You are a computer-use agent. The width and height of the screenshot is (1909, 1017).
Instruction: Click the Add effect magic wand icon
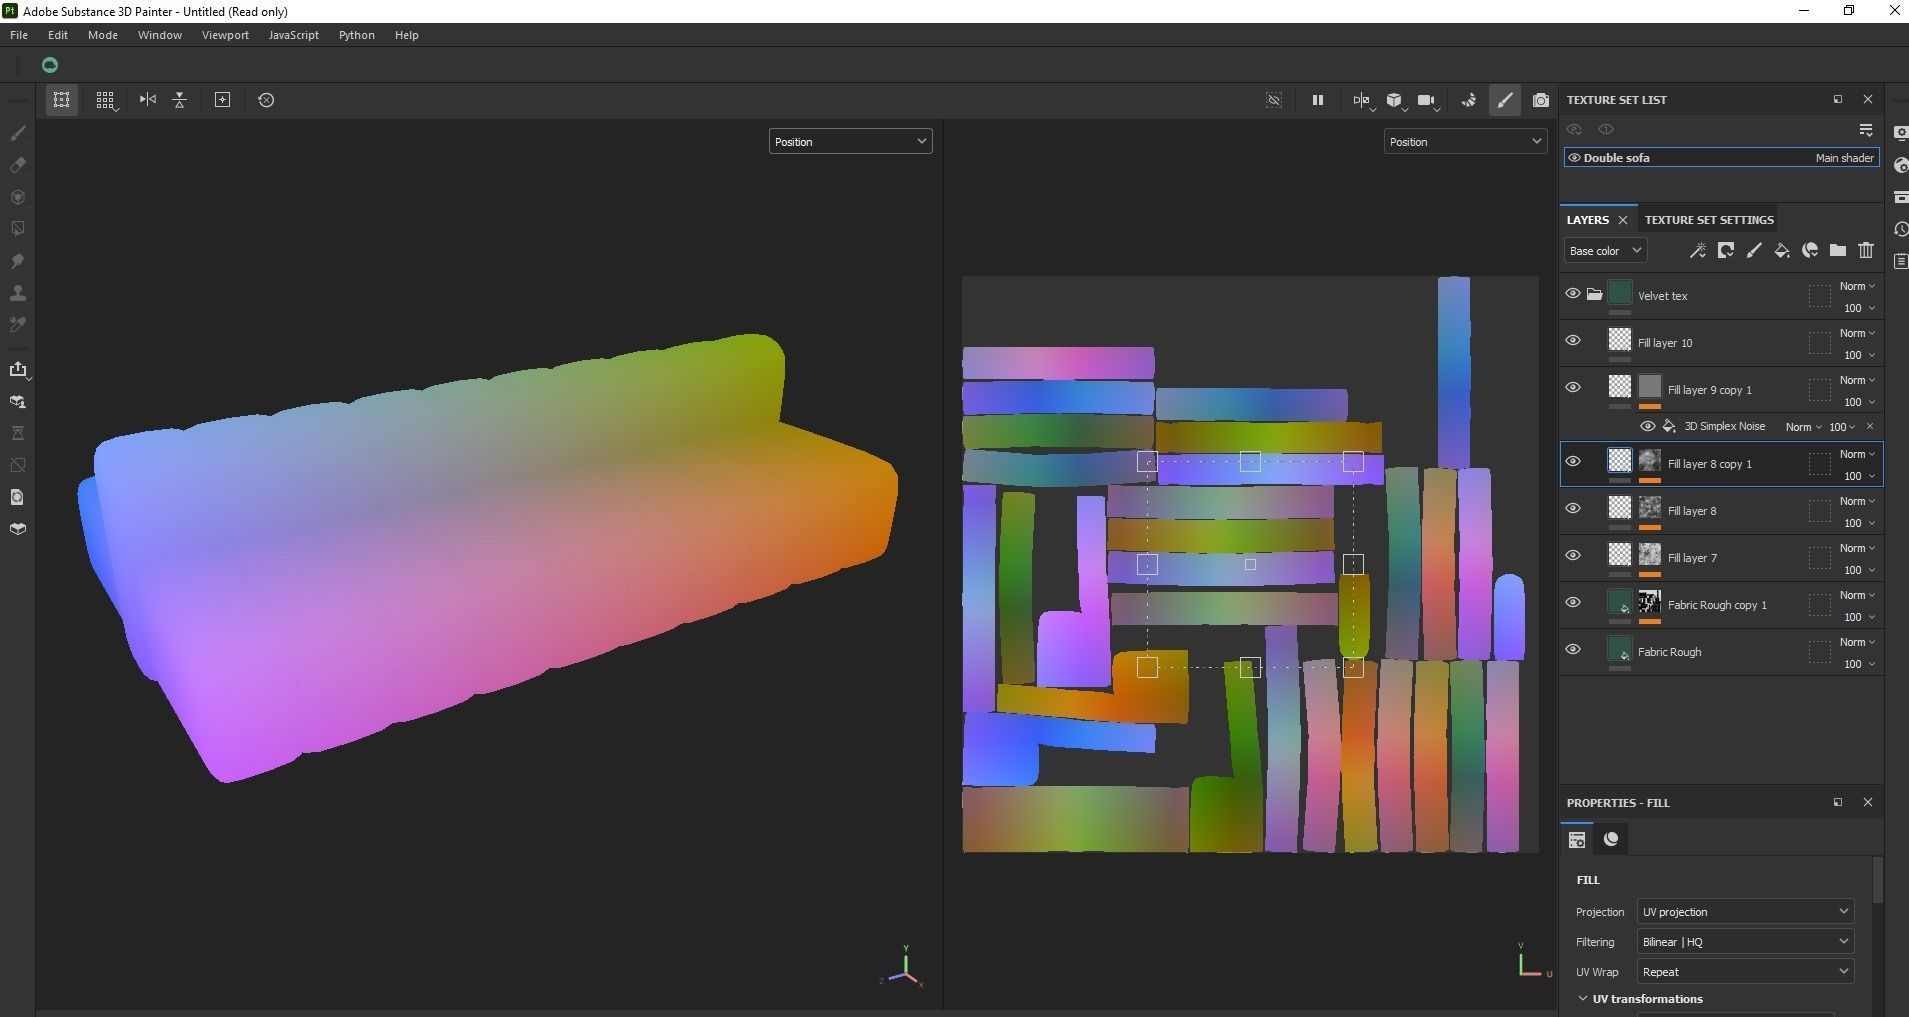[1698, 251]
